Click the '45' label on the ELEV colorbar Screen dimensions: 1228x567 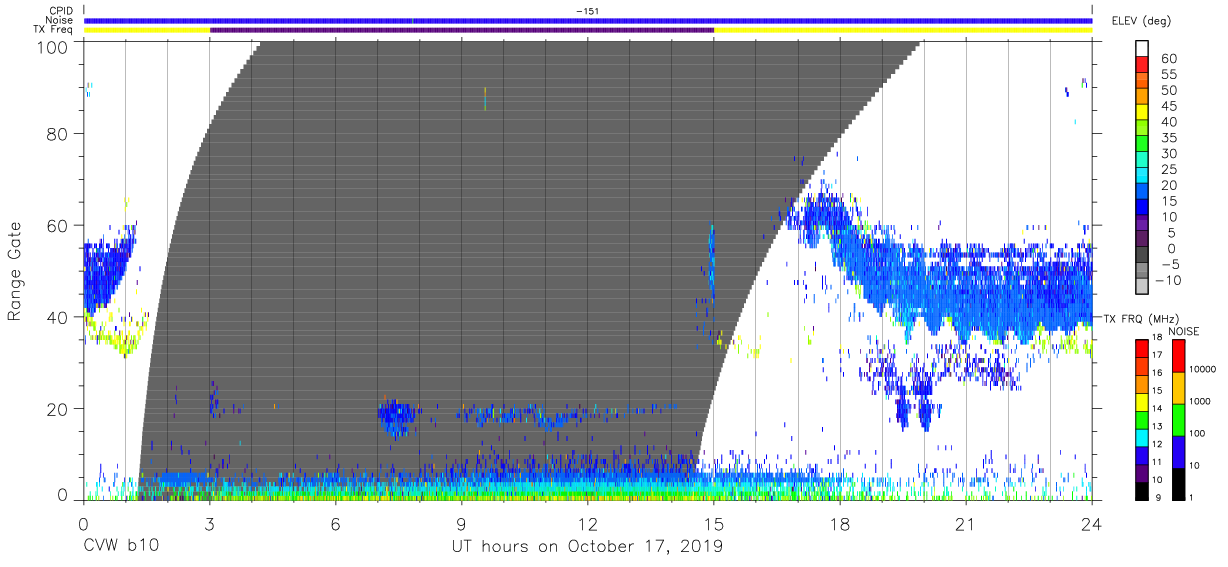1170,106
